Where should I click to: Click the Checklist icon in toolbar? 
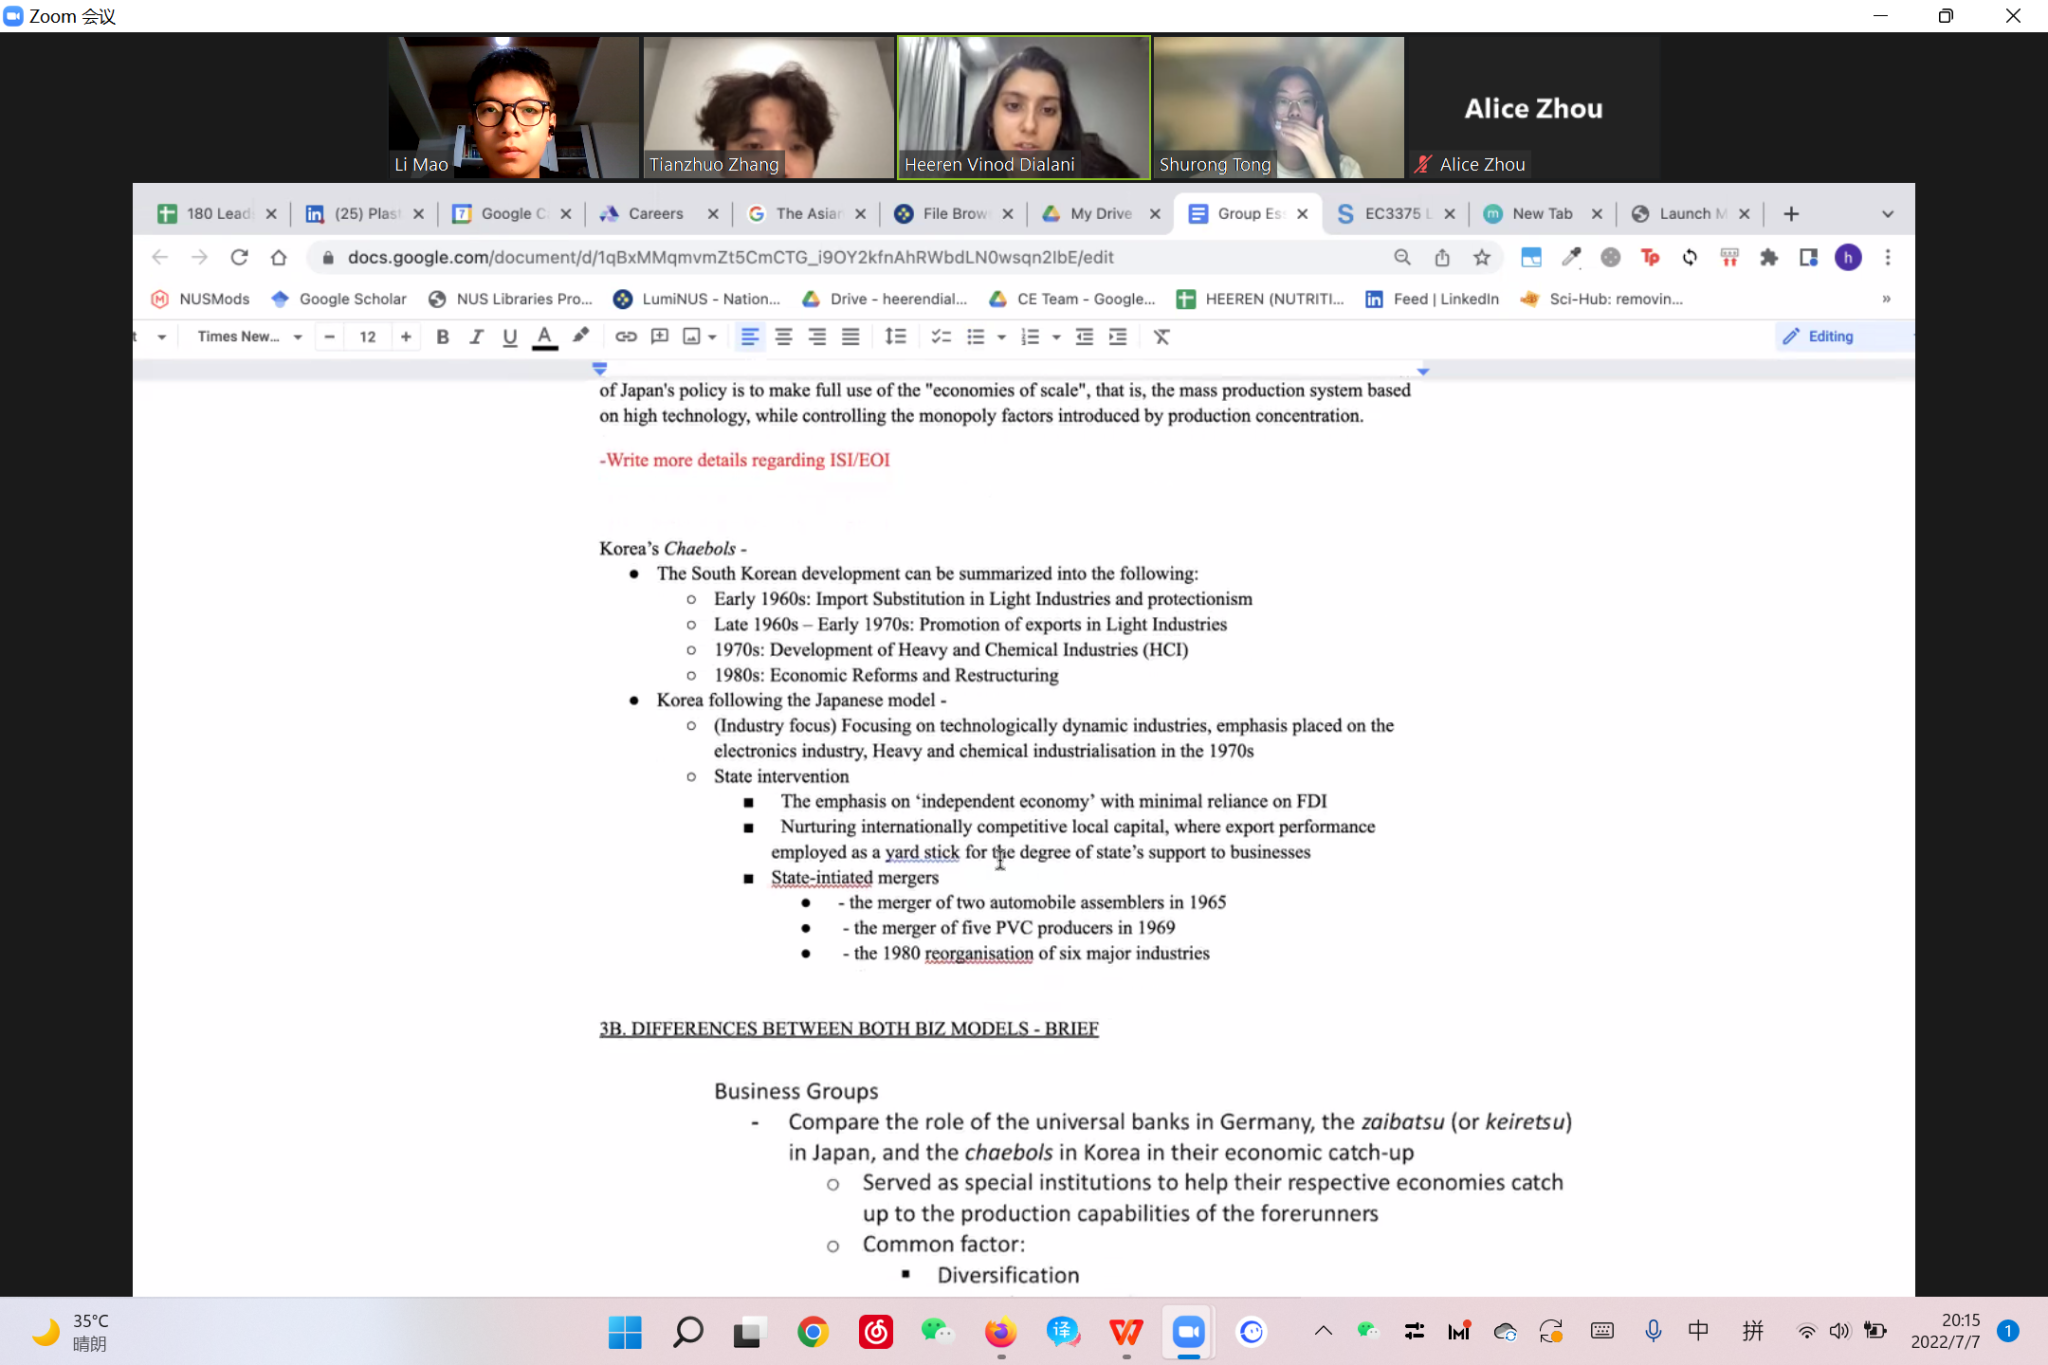[940, 337]
